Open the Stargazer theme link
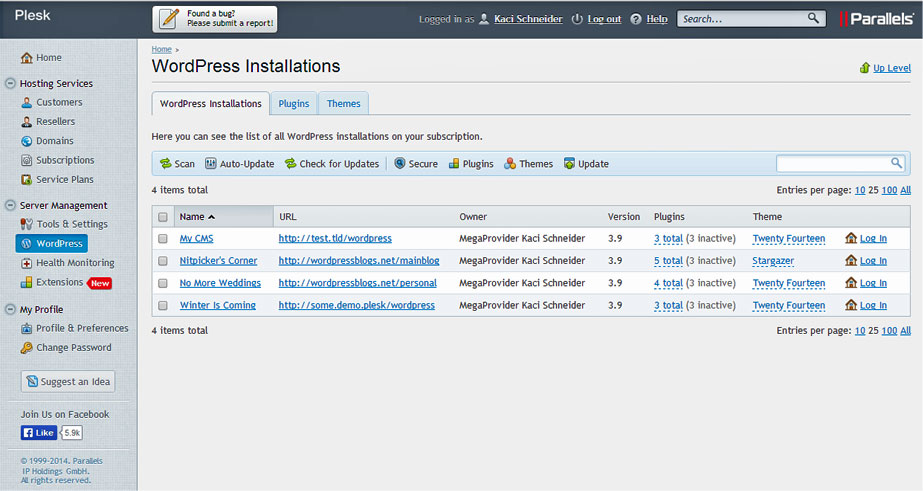 coord(773,261)
